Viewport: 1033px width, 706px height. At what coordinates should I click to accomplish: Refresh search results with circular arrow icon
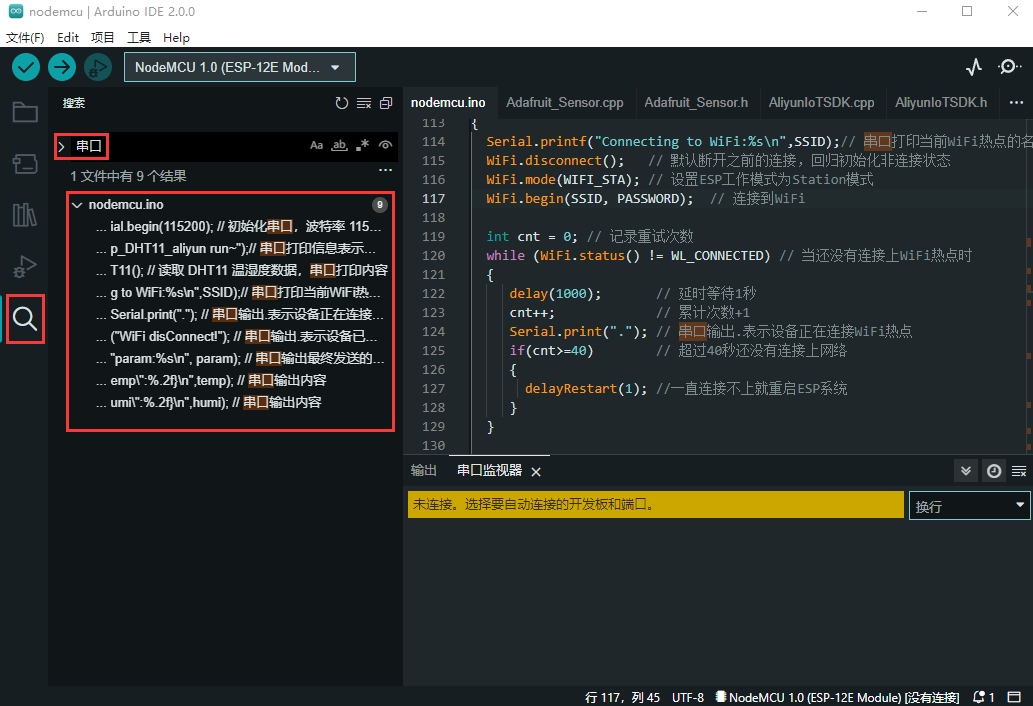(x=341, y=102)
